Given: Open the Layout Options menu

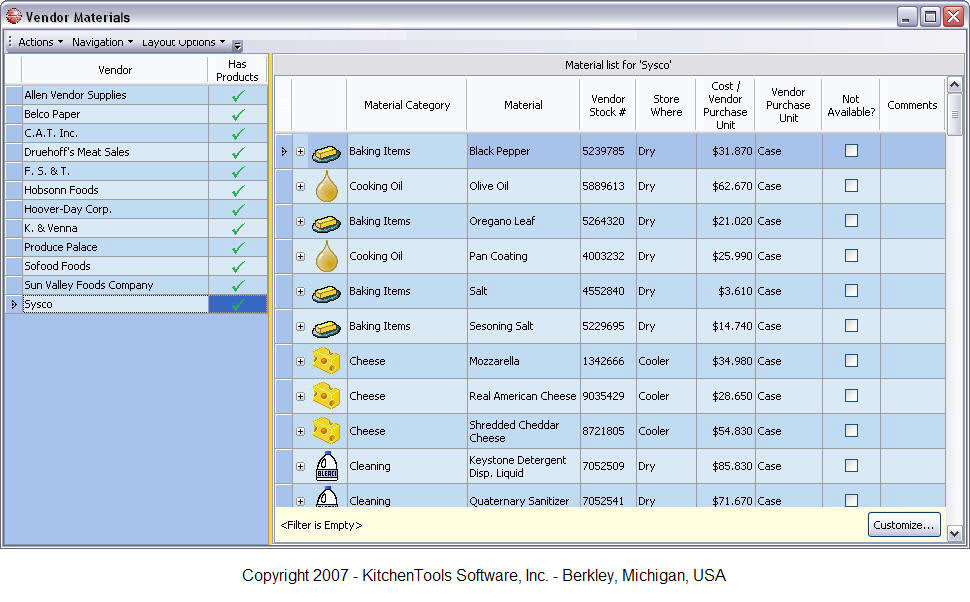Looking at the screenshot, I should click(x=183, y=42).
